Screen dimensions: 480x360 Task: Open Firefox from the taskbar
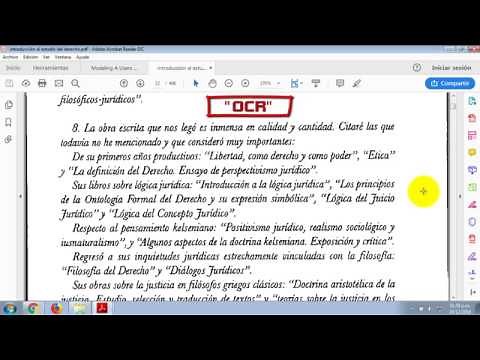point(56,308)
